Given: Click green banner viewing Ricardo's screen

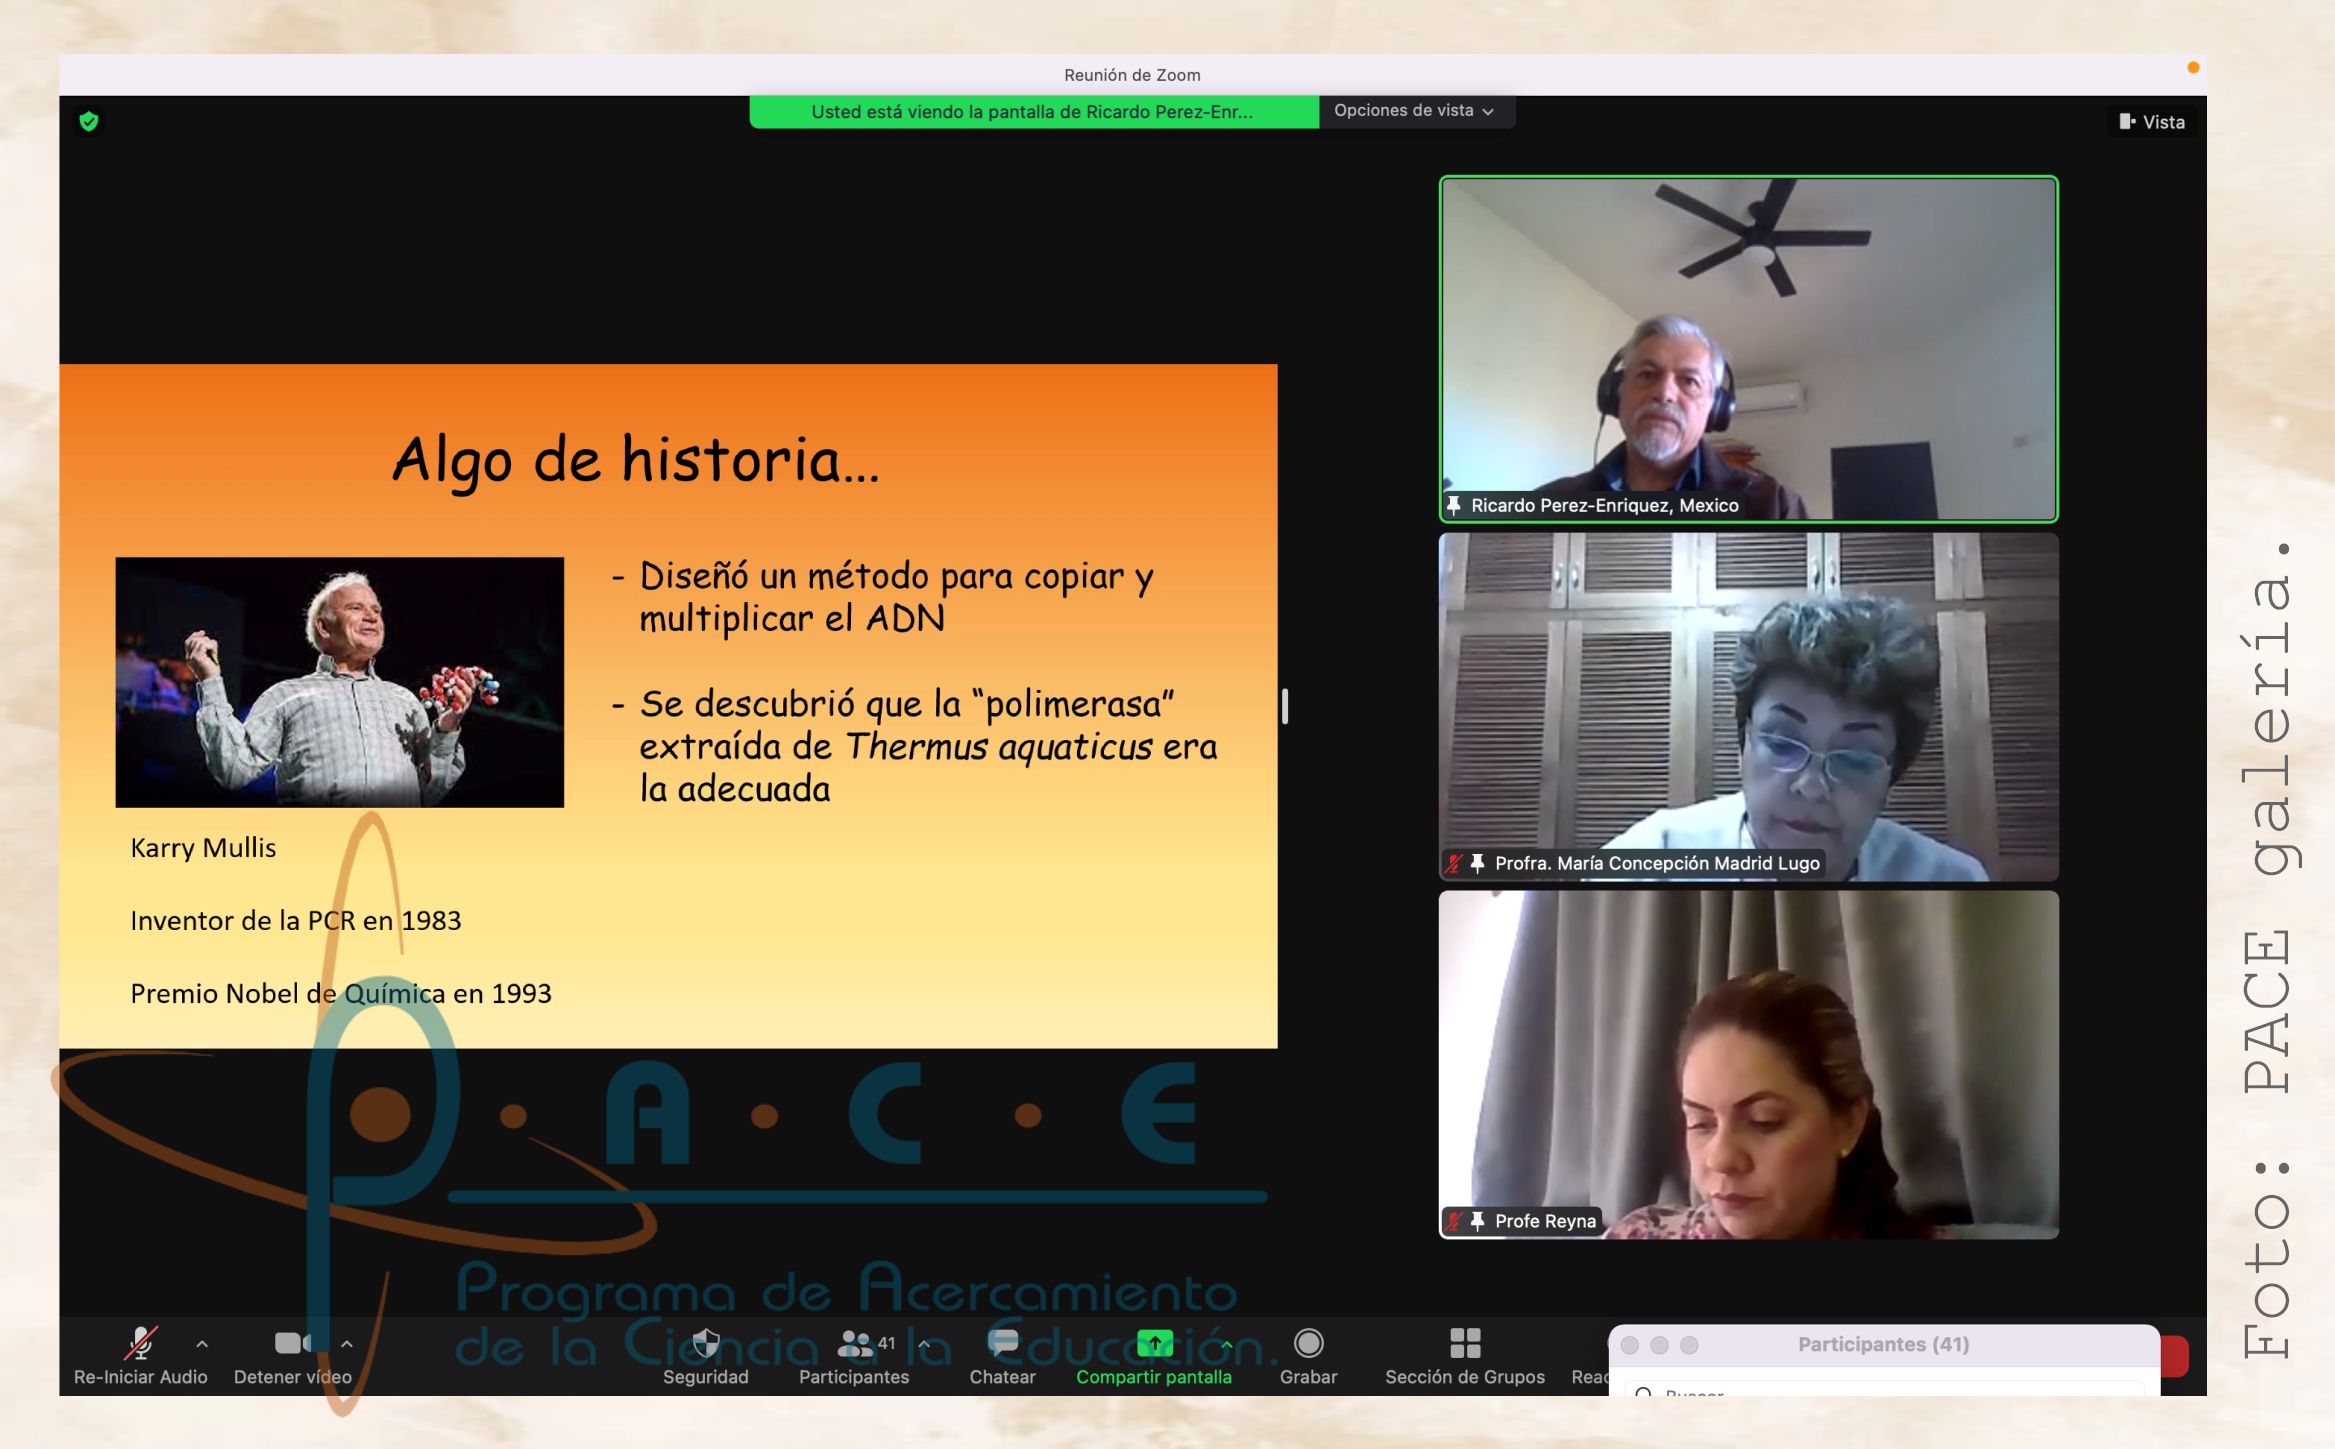Looking at the screenshot, I should [1033, 112].
